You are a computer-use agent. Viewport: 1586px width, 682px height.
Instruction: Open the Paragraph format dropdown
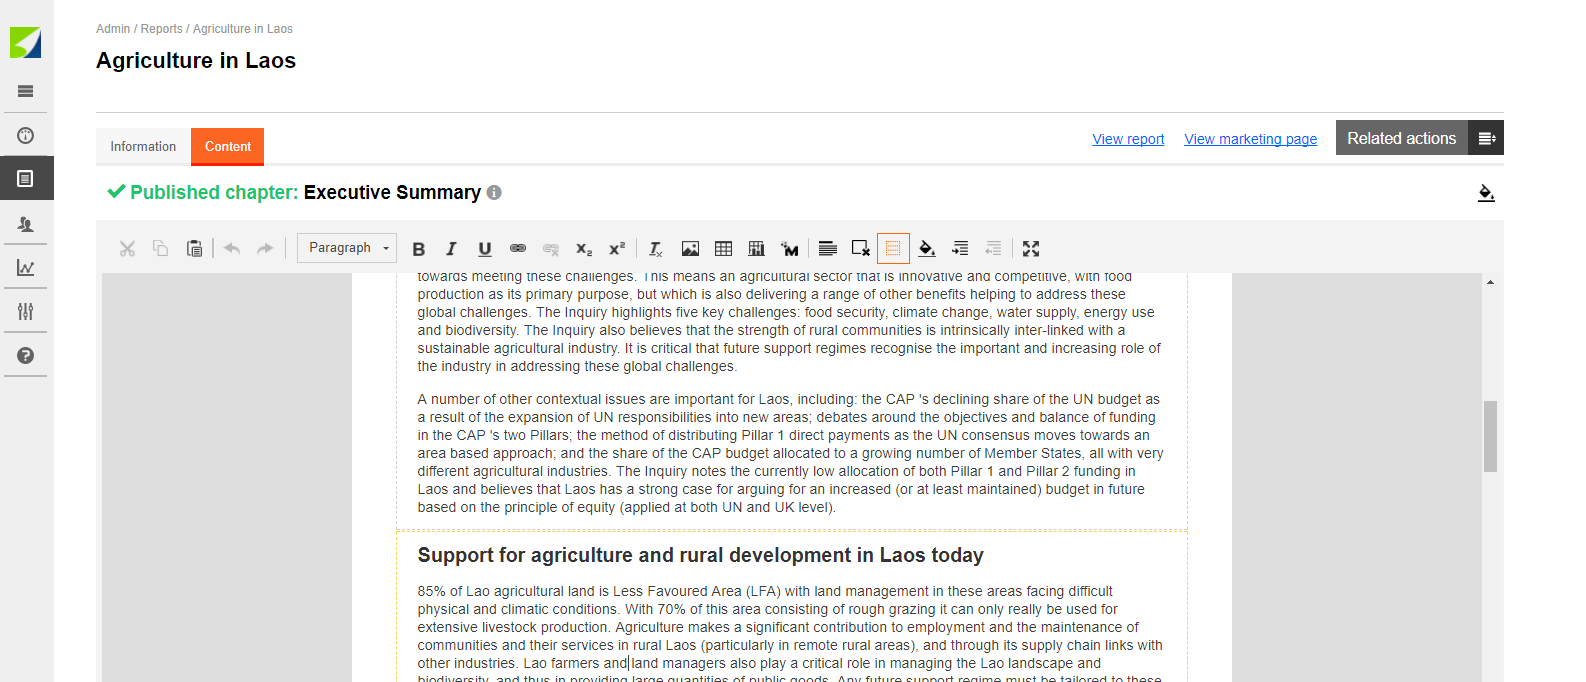[347, 248]
